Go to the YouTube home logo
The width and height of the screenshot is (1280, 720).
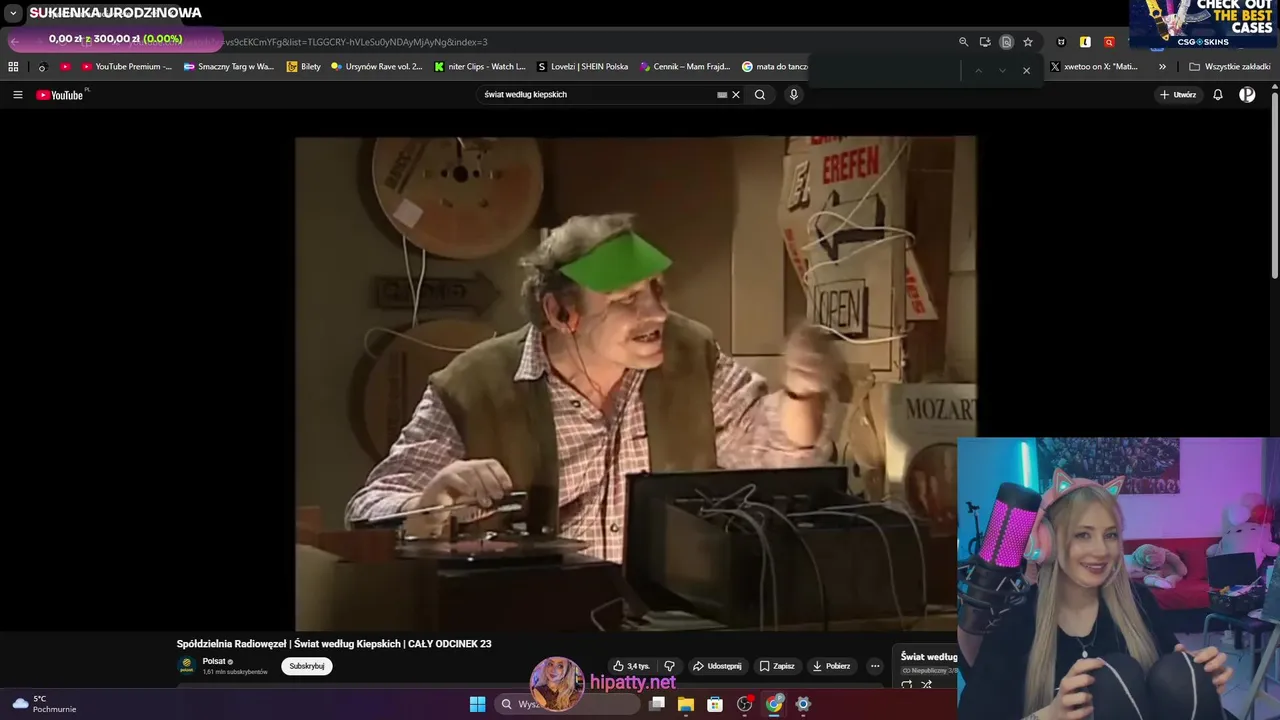tap(60, 95)
